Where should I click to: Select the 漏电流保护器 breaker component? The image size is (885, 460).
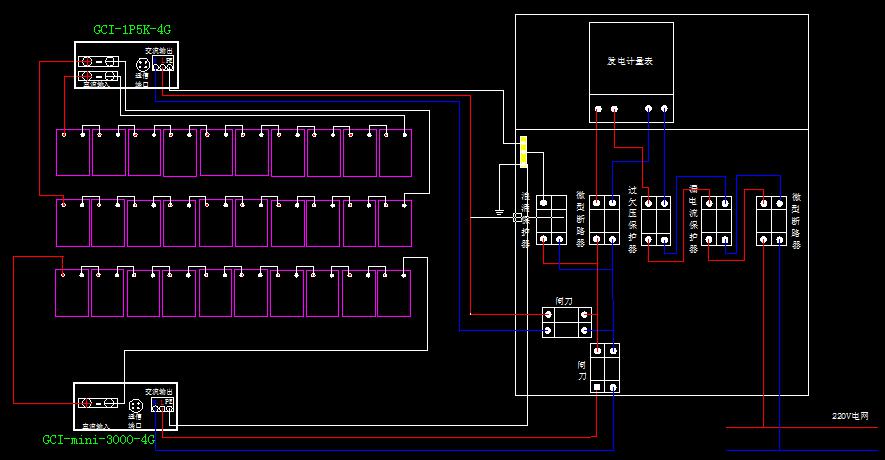(716, 220)
